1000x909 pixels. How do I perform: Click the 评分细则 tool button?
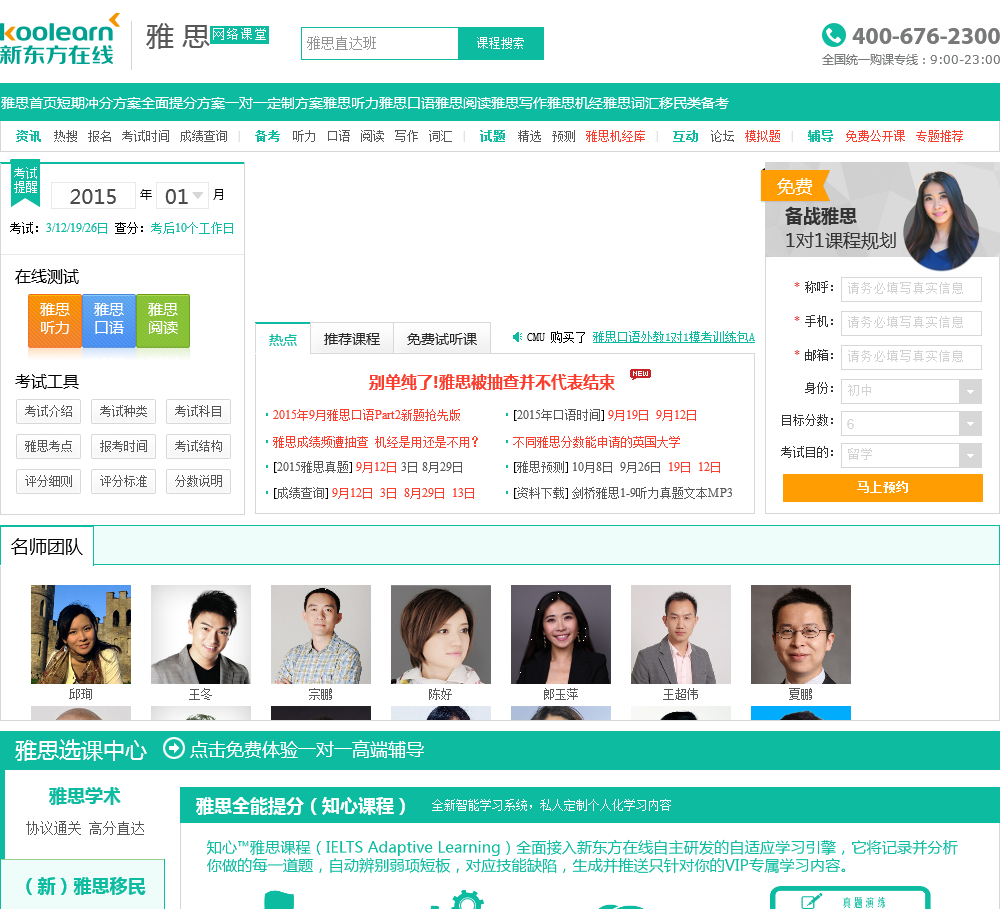(x=48, y=481)
